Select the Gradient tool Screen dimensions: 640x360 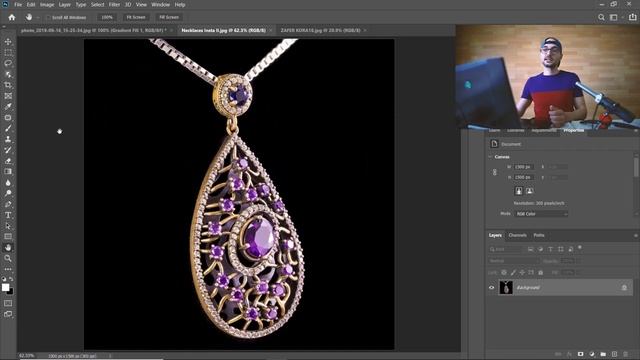pyautogui.click(x=8, y=171)
